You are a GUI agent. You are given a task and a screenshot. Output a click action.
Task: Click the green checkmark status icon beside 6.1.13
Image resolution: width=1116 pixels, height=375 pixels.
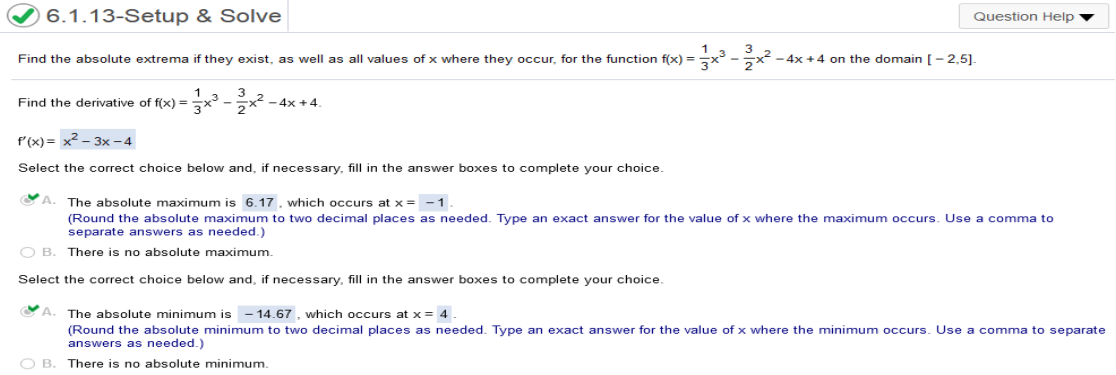point(23,16)
